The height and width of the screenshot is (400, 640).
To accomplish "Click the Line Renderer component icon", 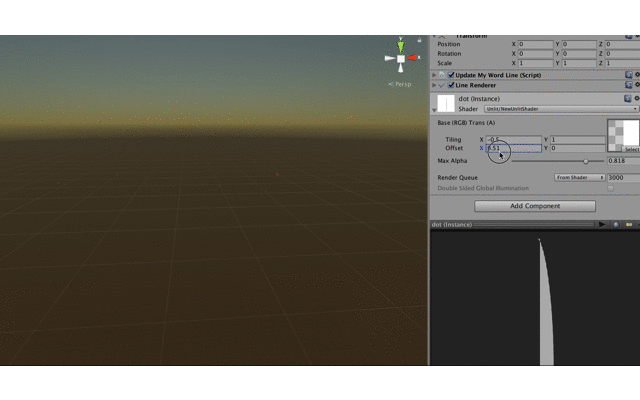I will pos(442,85).
